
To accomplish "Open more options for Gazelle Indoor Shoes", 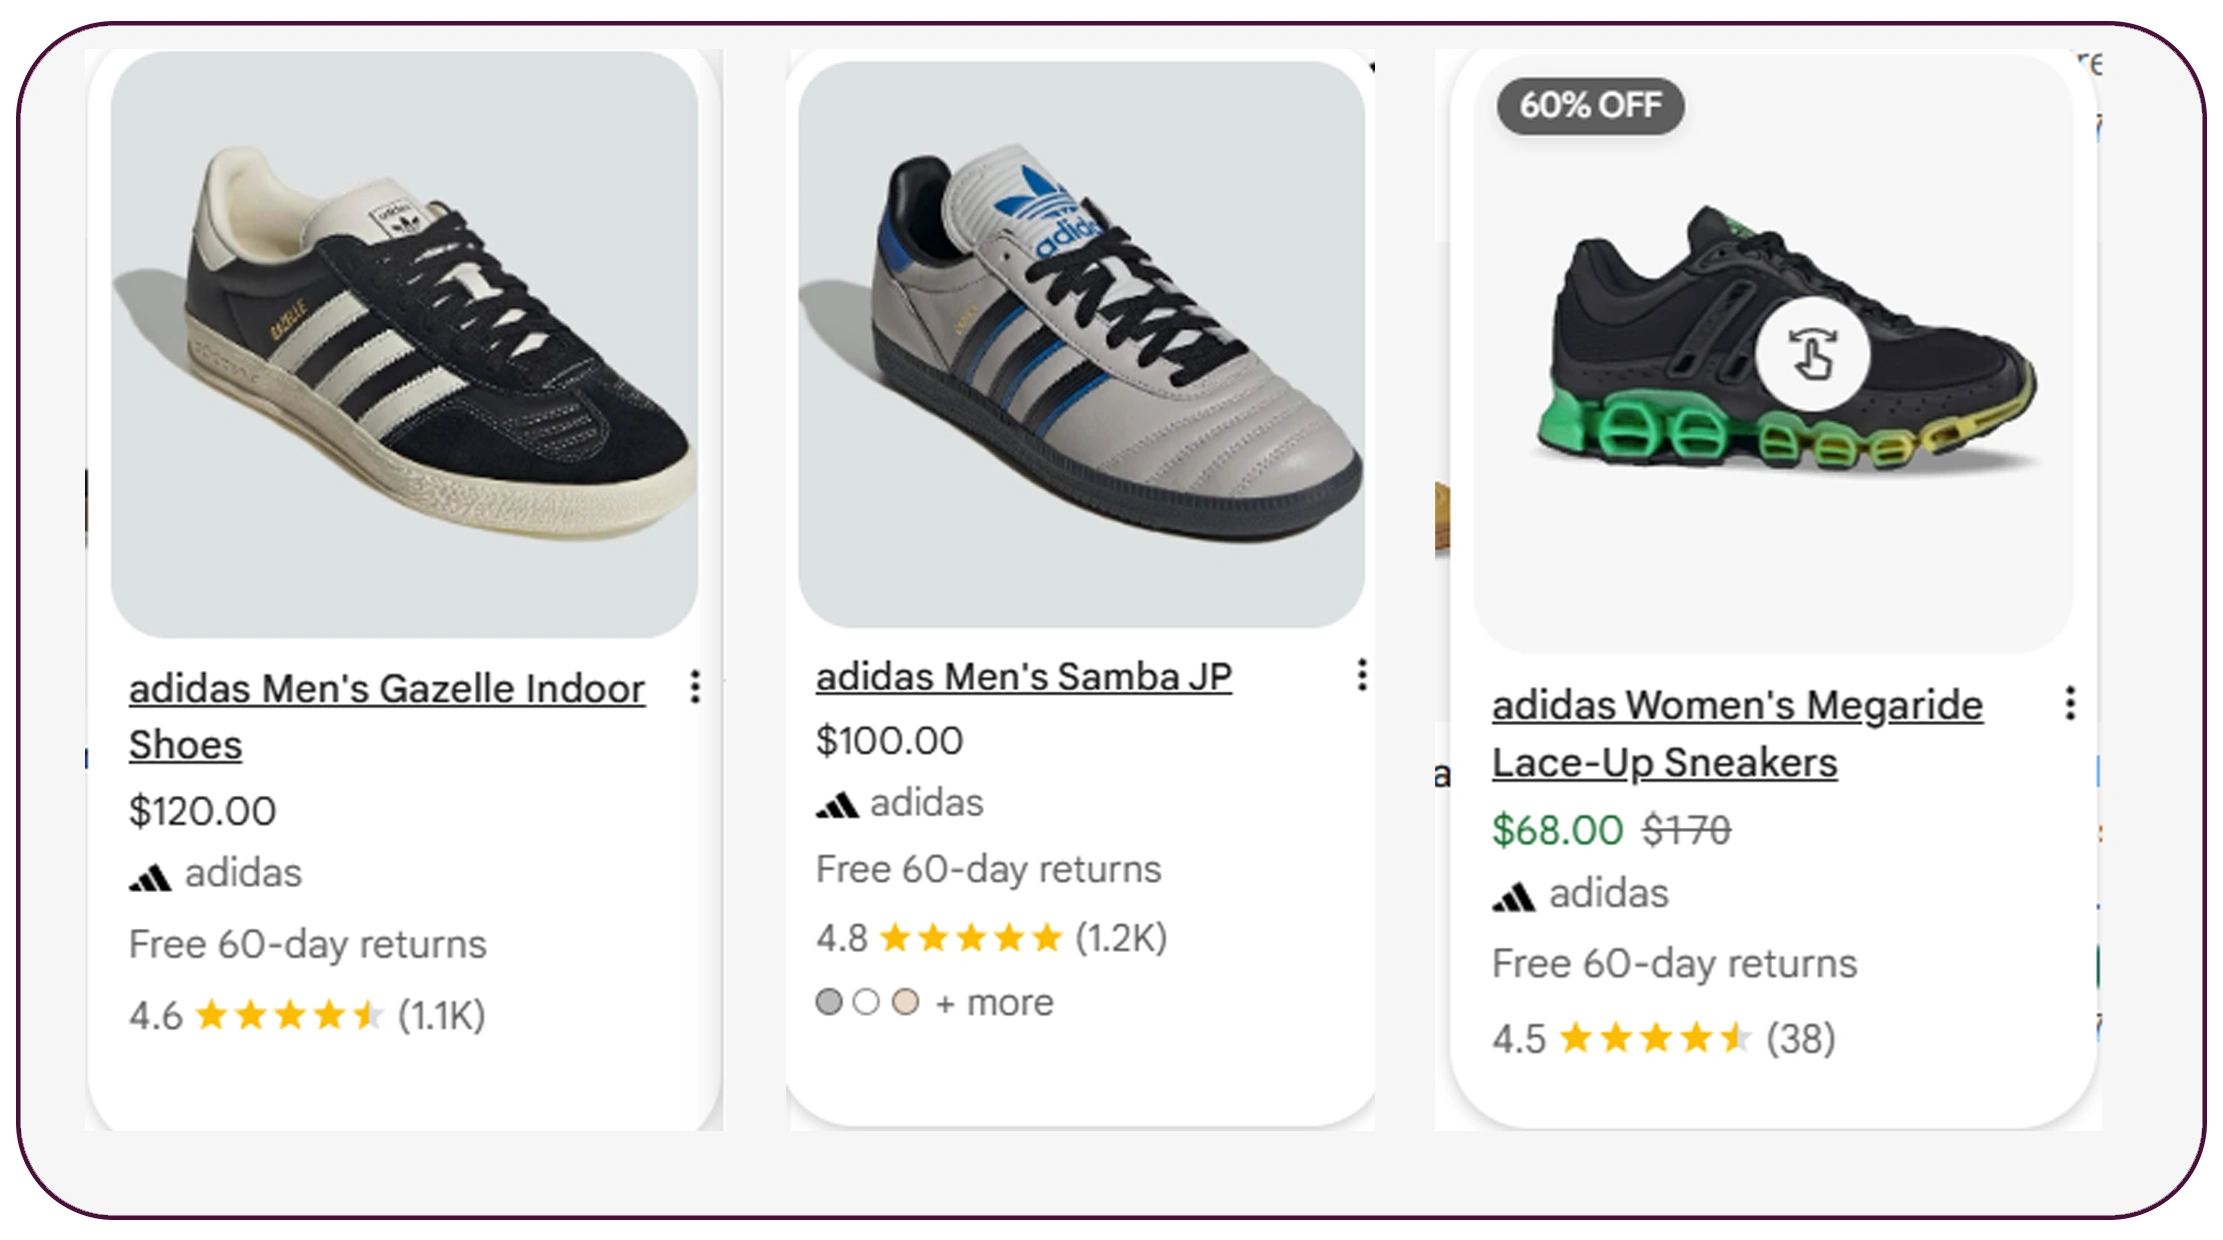I will (695, 687).
